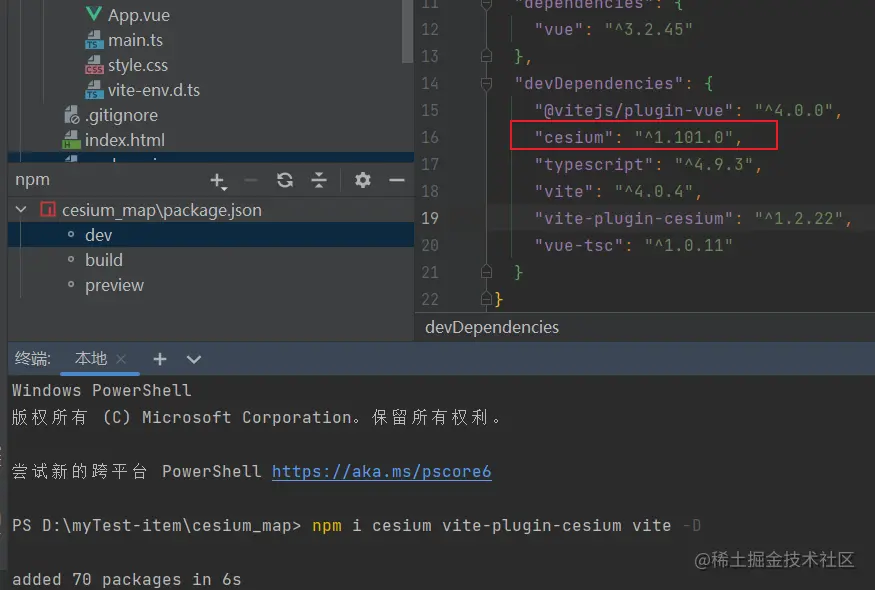Reload npm scripts with refresh icon

pyautogui.click(x=285, y=180)
